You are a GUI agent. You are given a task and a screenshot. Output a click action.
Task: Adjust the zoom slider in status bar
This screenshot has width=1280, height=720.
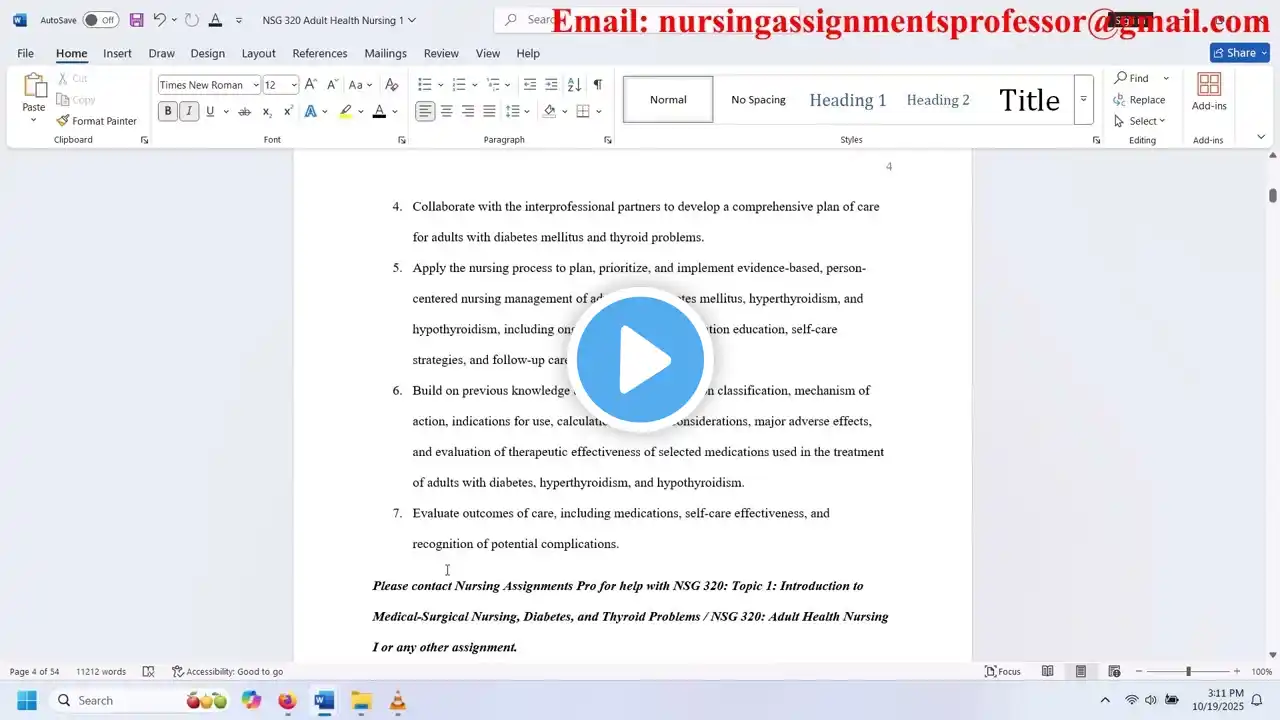[1188, 671]
